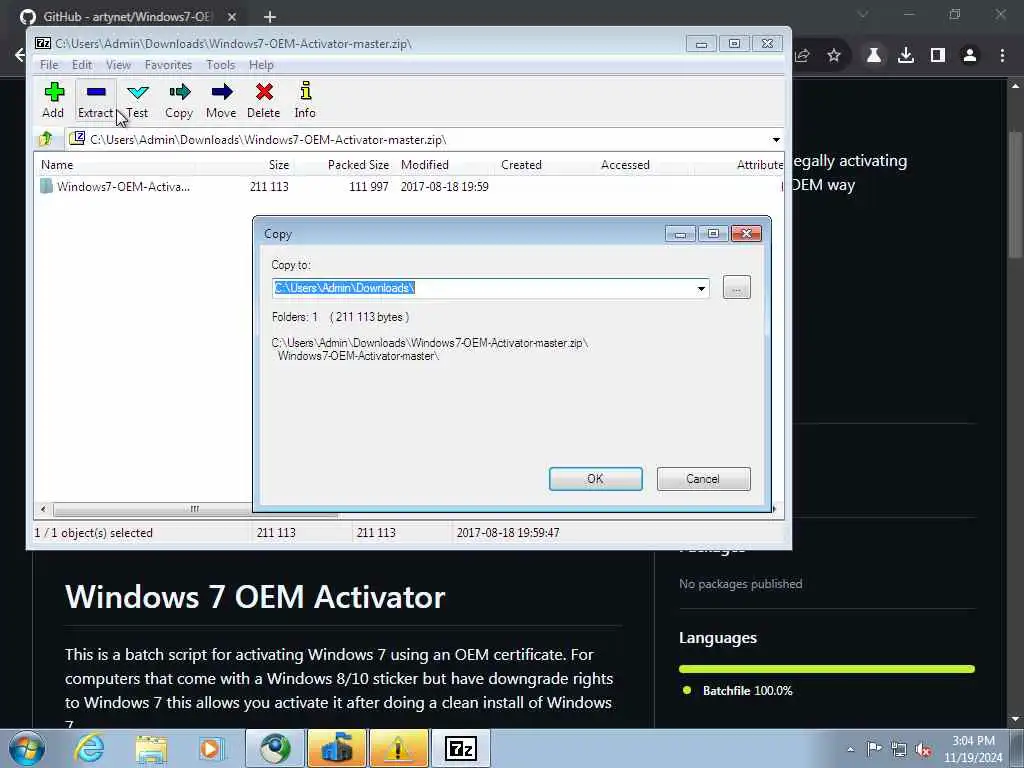
Task: Confirm Copy dialog with OK
Action: click(x=596, y=479)
